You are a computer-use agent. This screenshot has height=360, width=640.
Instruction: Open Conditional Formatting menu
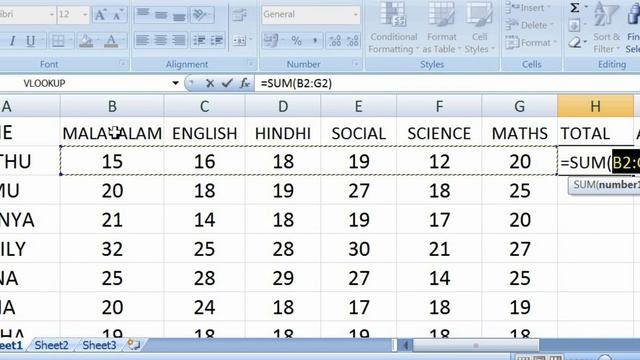393,27
